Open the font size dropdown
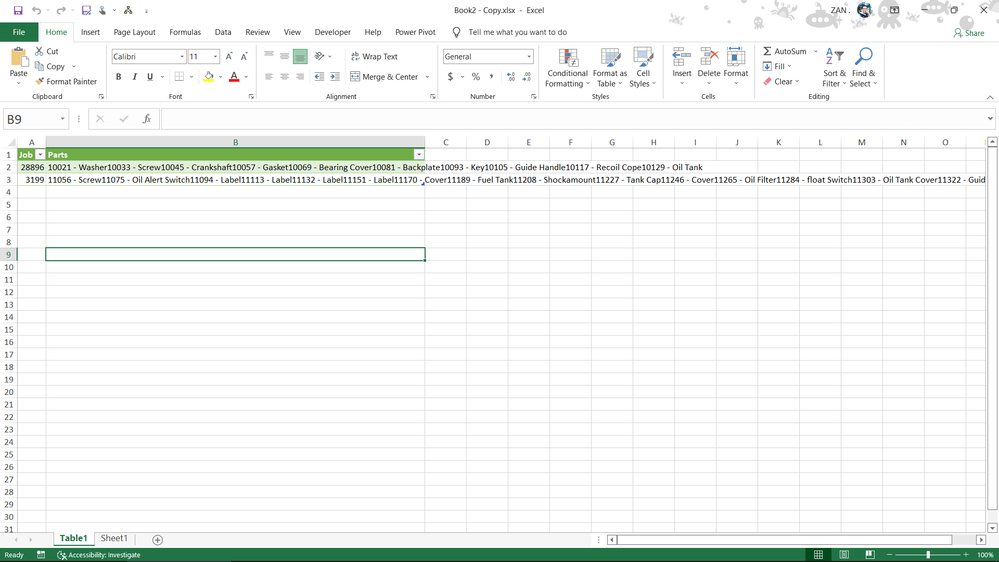Screen dimensions: 999x562 215,57
